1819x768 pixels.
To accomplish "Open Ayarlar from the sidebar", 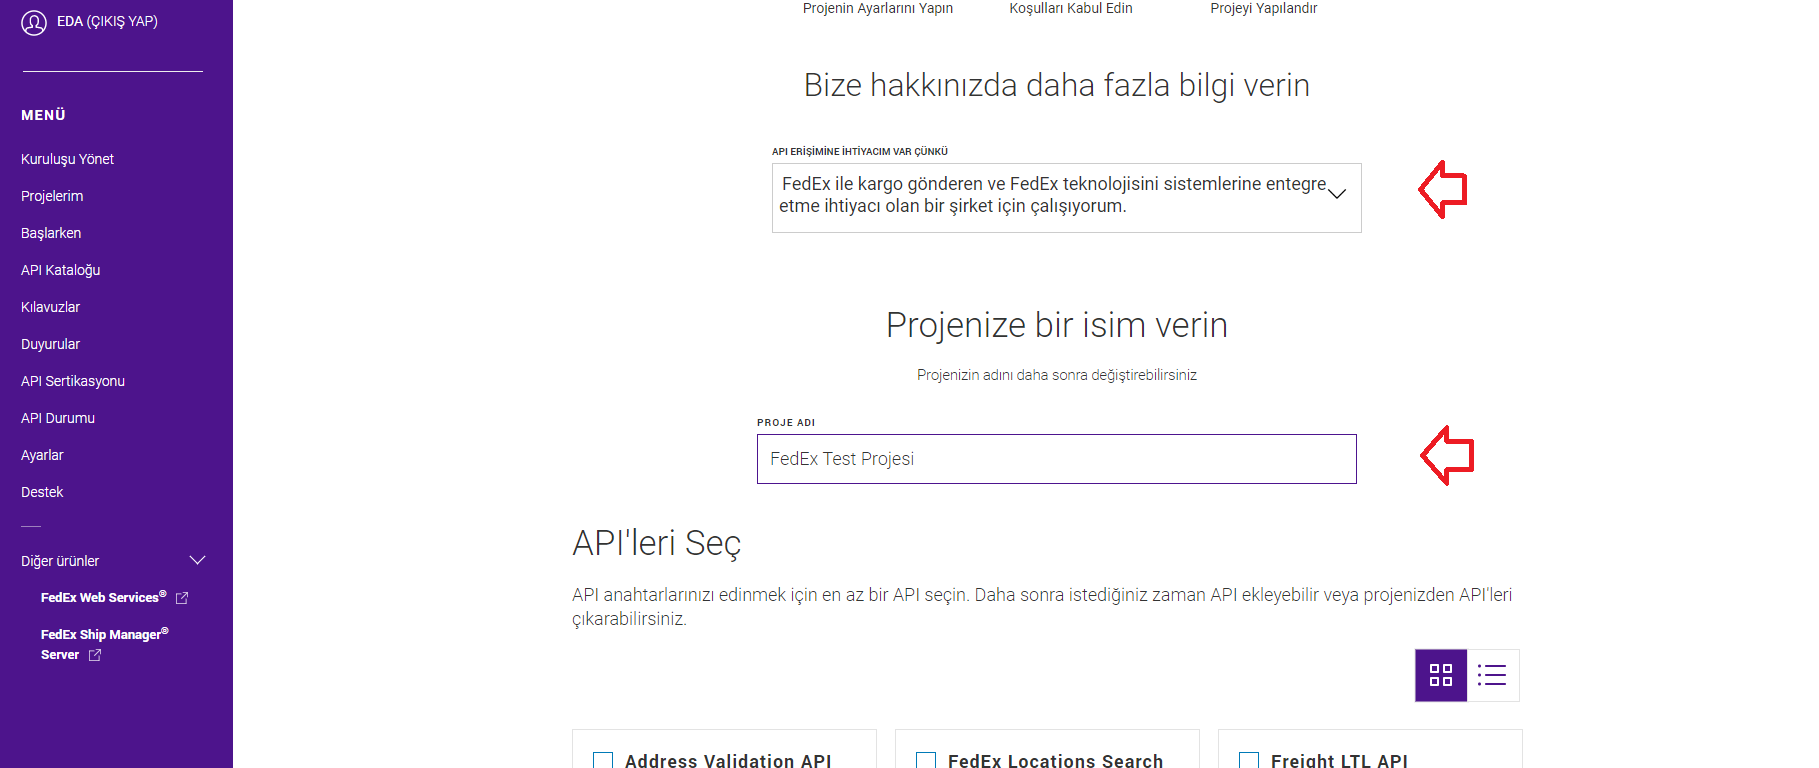I will tap(42, 455).
